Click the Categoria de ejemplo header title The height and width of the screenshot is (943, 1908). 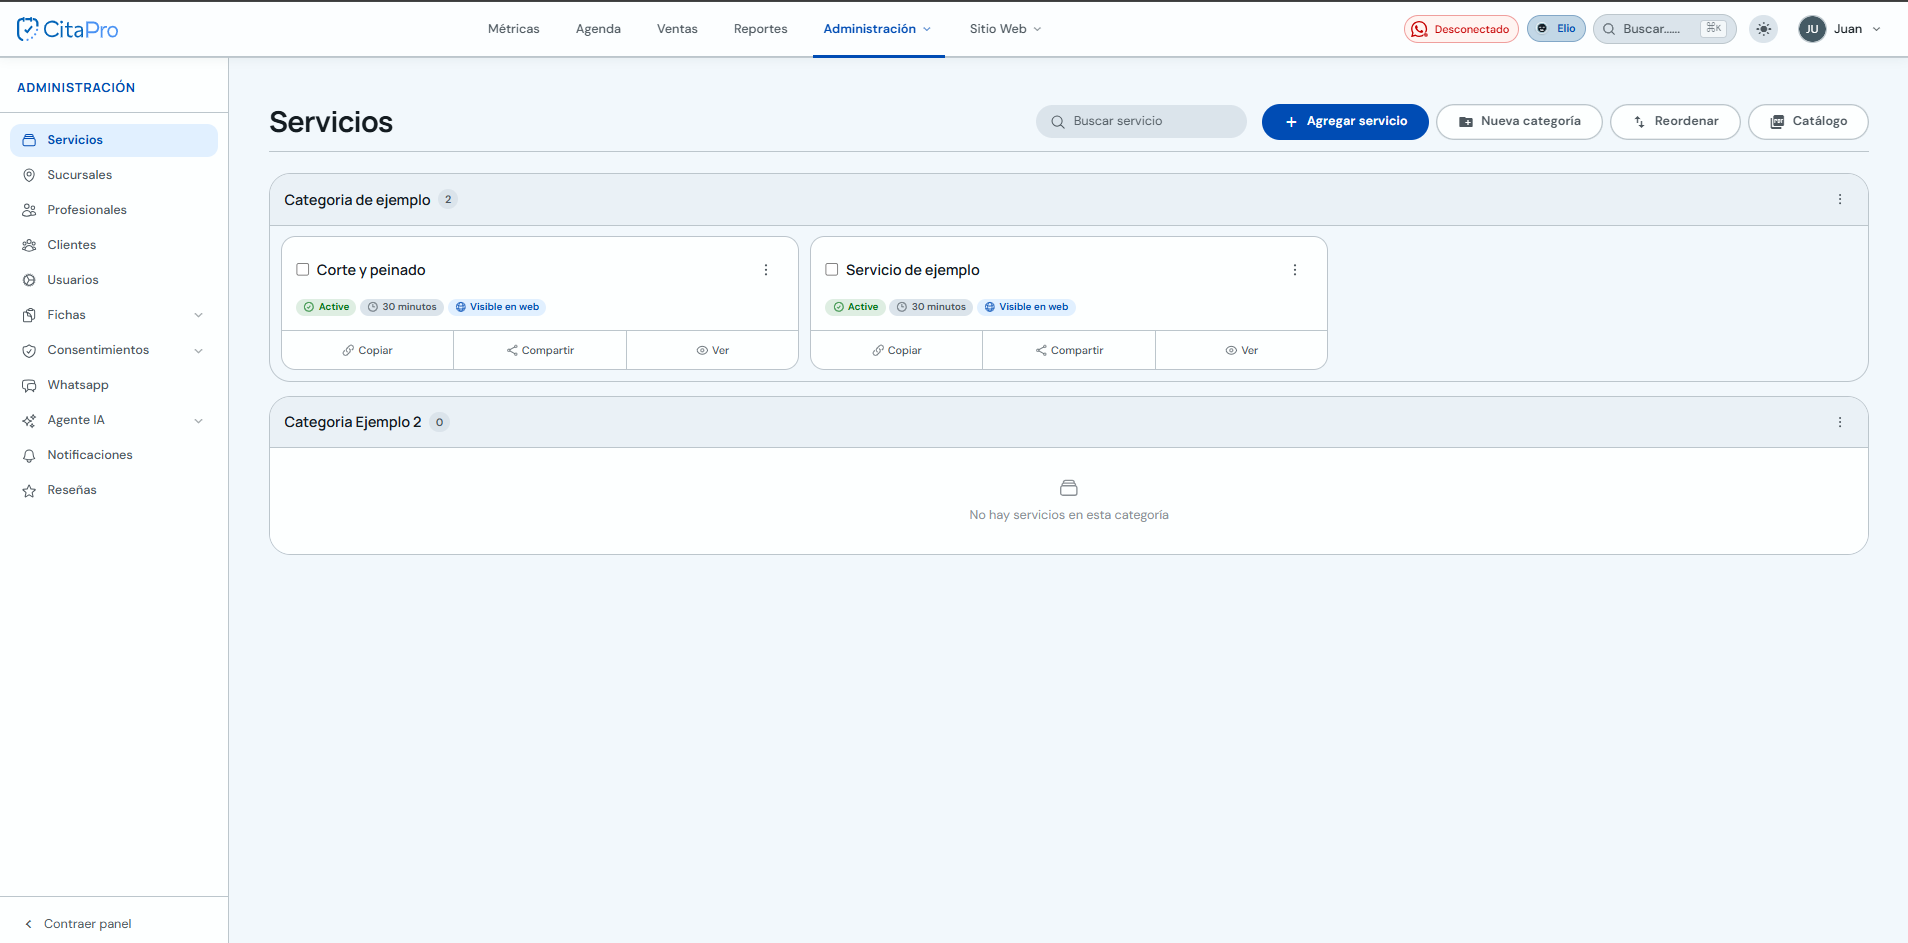[357, 200]
